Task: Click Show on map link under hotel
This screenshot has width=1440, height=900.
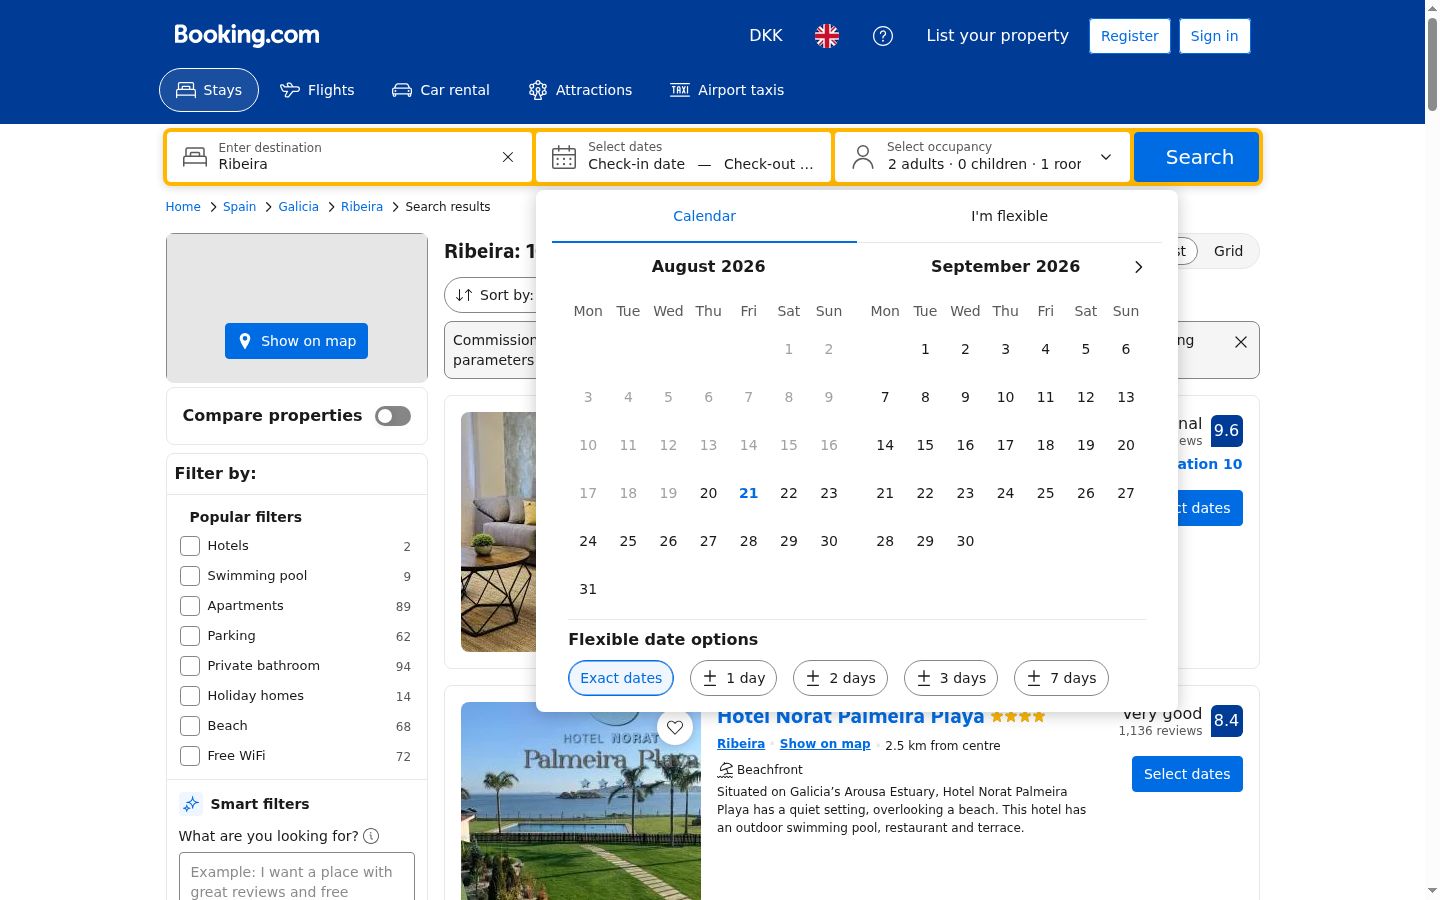Action: [825, 744]
